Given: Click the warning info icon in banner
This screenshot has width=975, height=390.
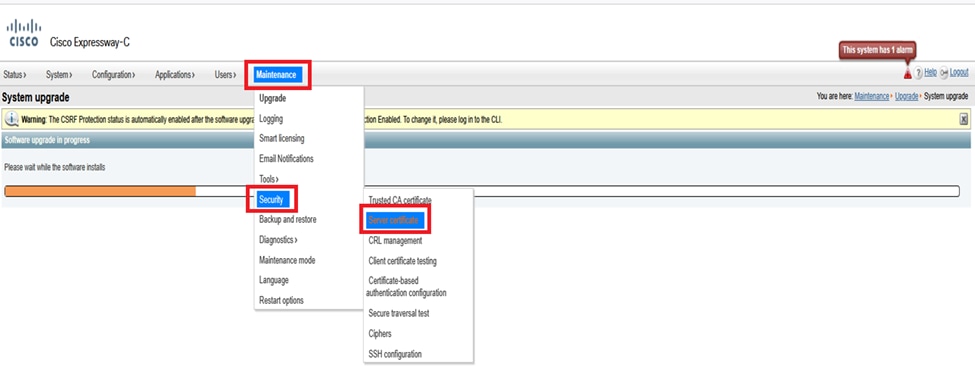Looking at the screenshot, I should 11,119.
